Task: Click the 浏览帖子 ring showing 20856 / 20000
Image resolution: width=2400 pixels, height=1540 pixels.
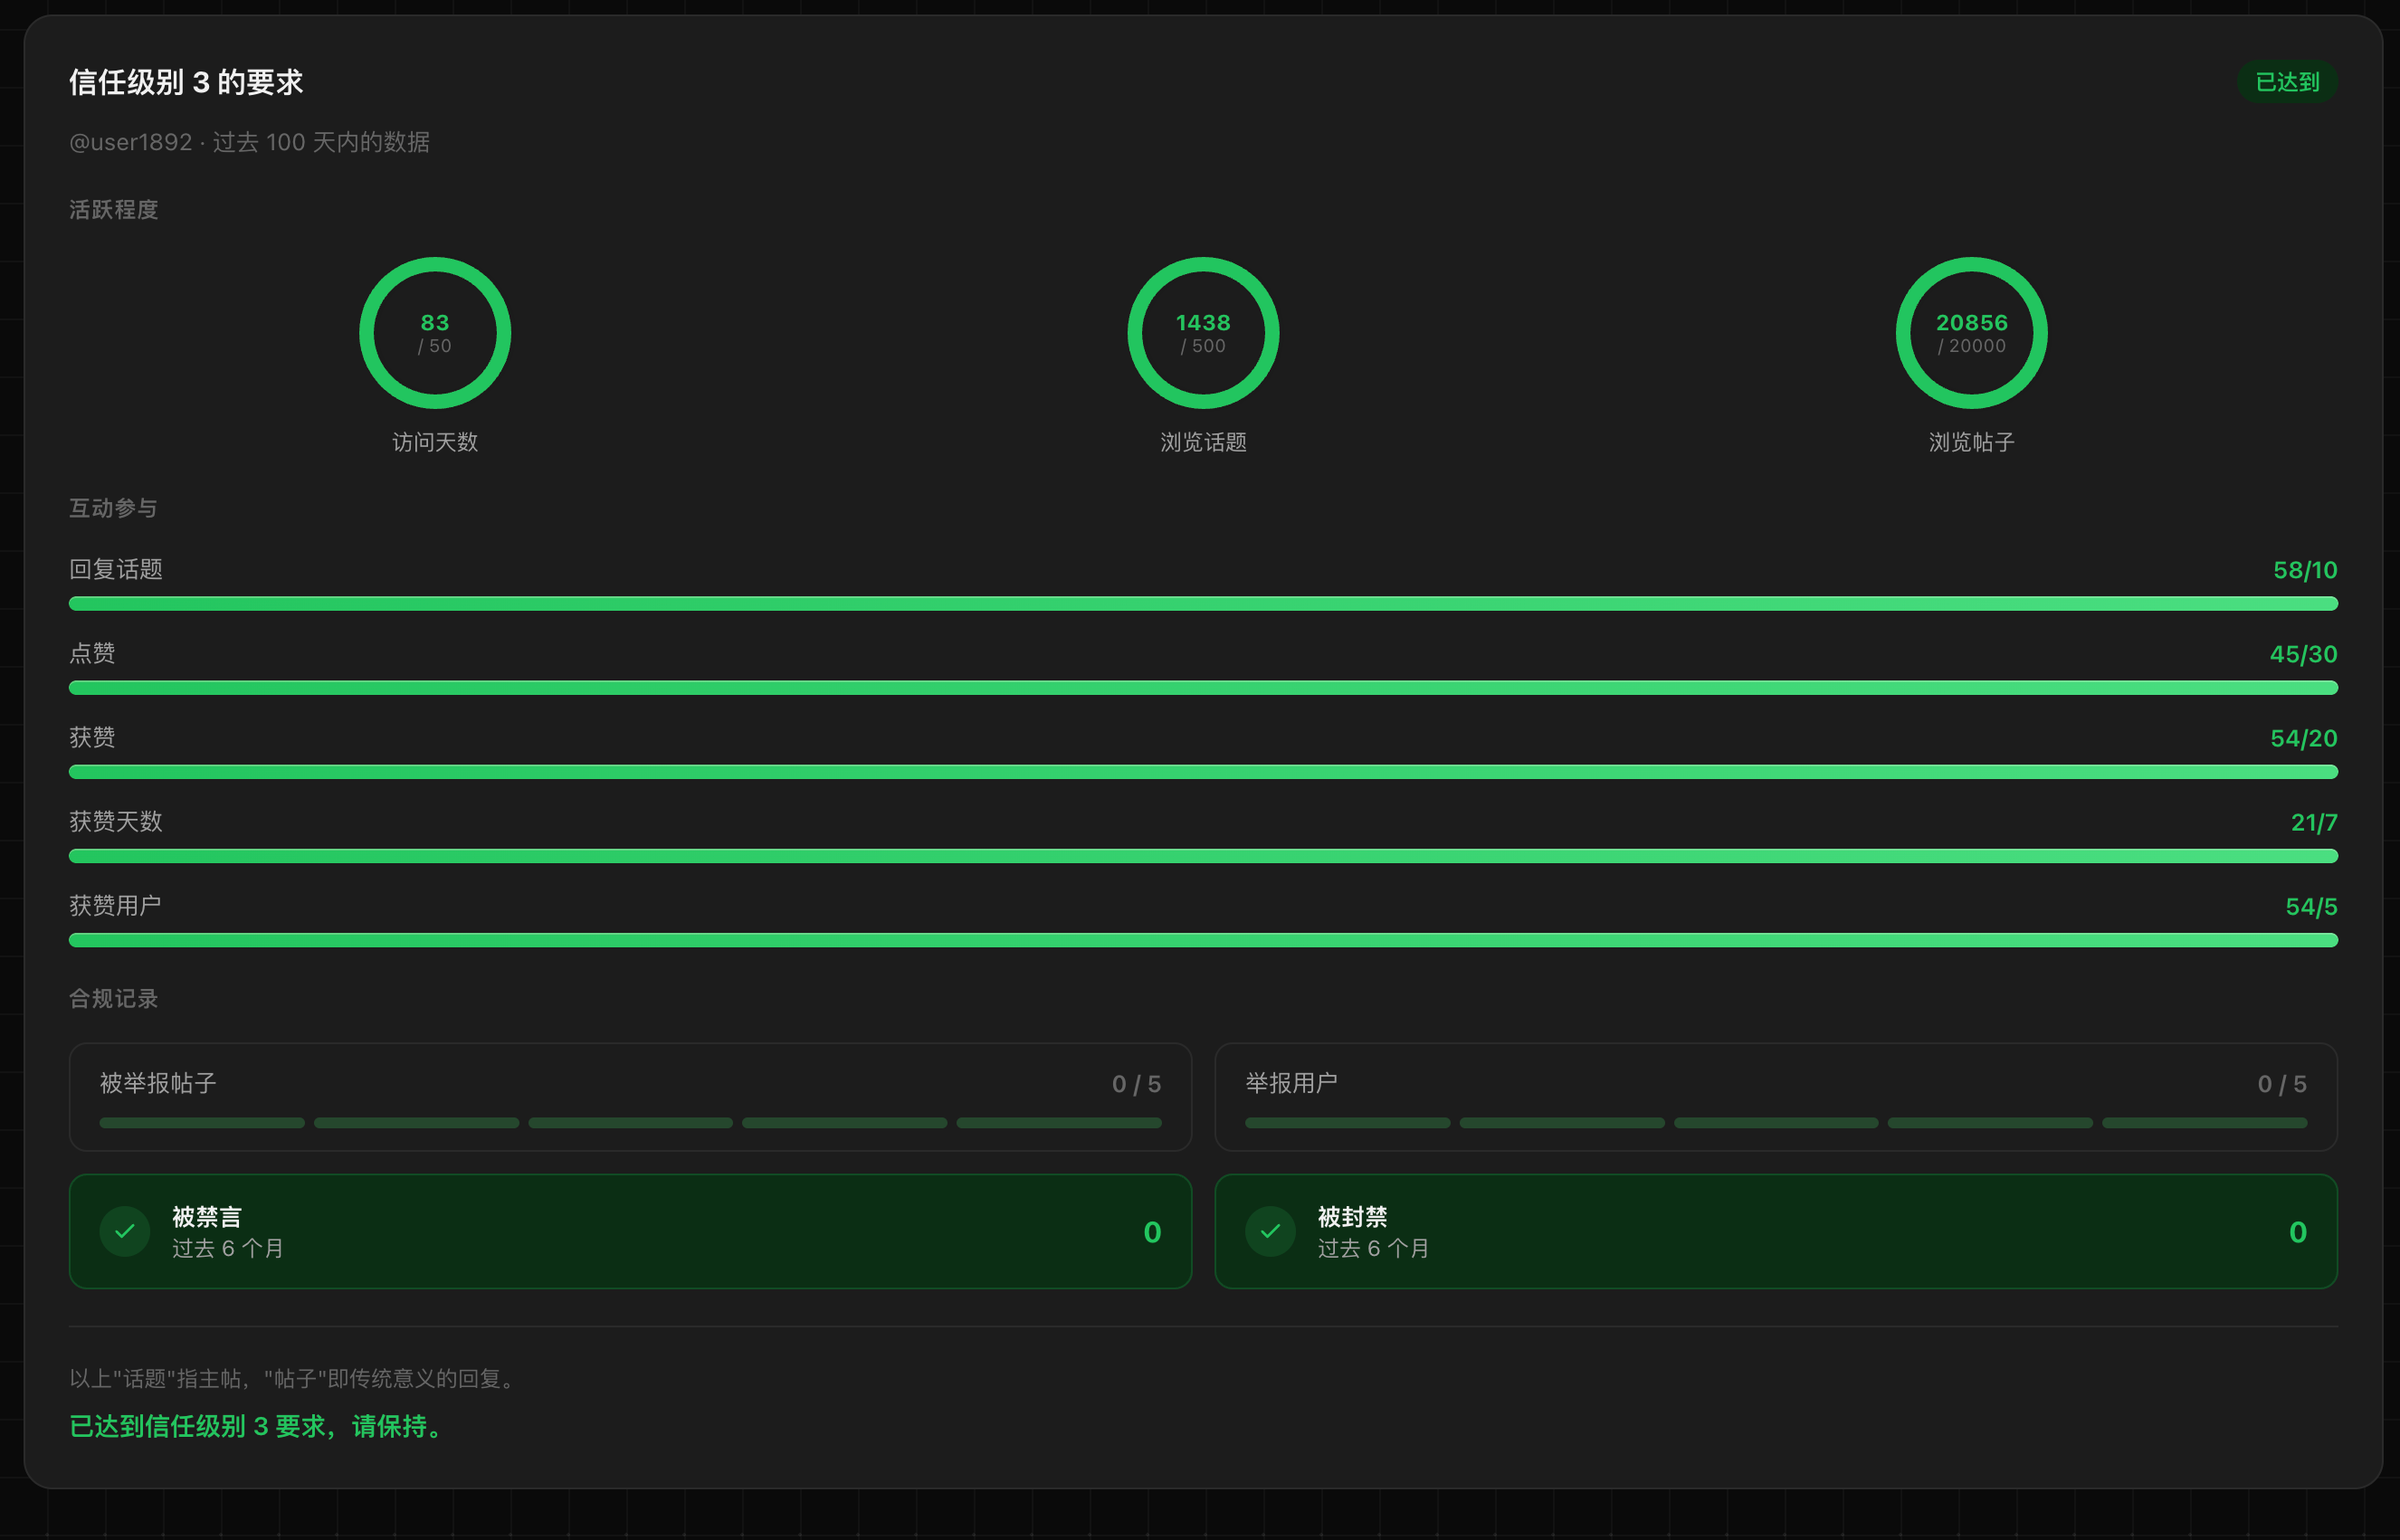Action: pos(1971,333)
